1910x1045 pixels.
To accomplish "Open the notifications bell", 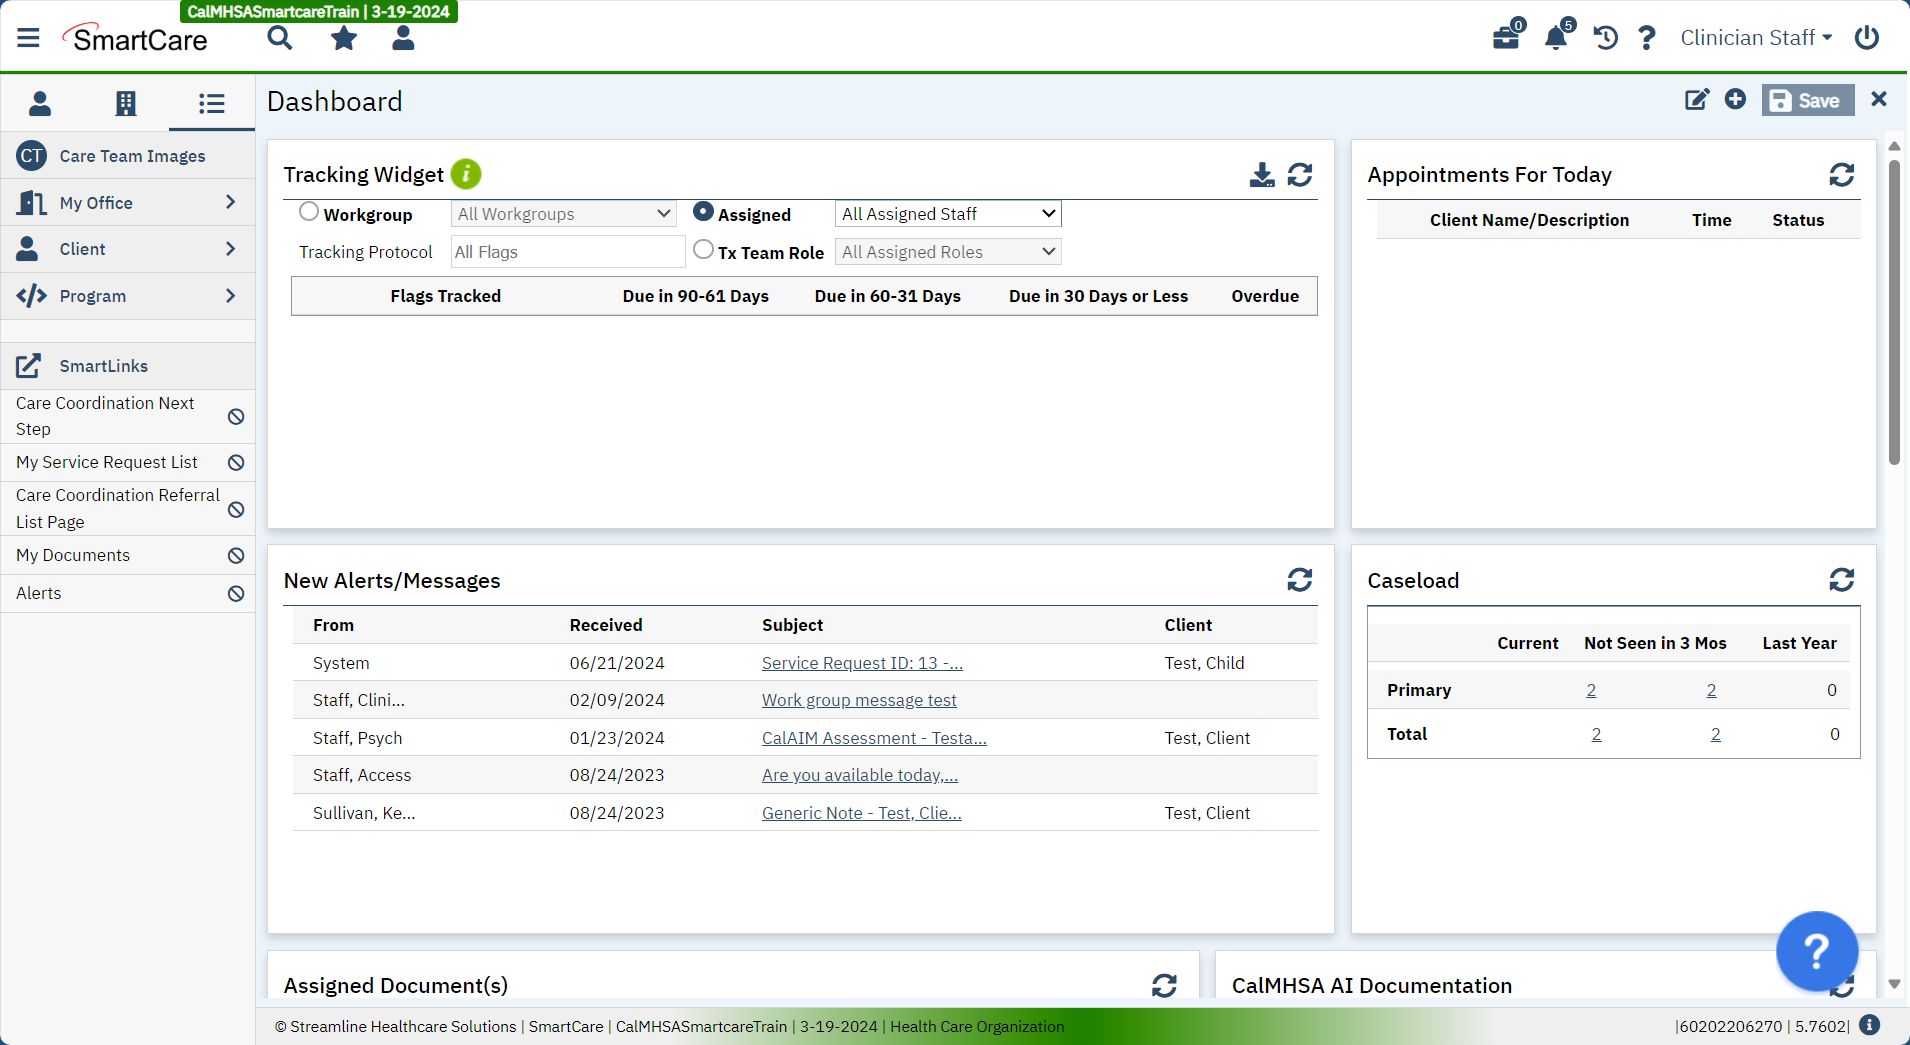I will pos(1556,37).
